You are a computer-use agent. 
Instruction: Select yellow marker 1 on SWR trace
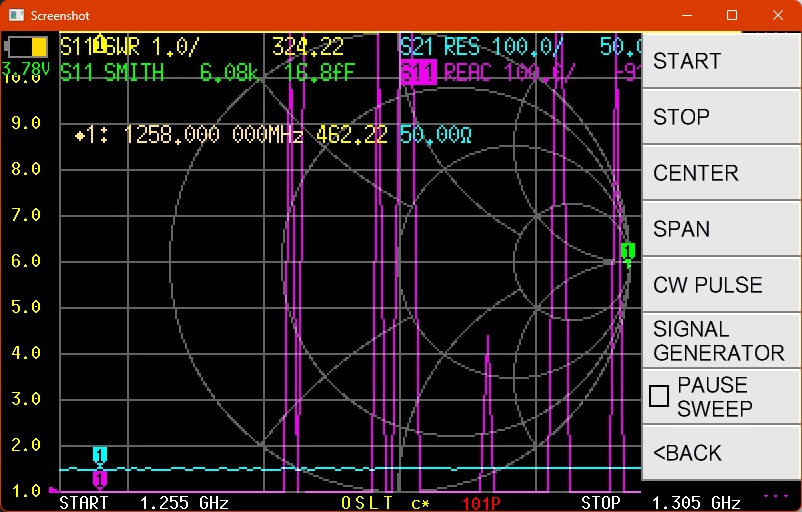click(100, 42)
